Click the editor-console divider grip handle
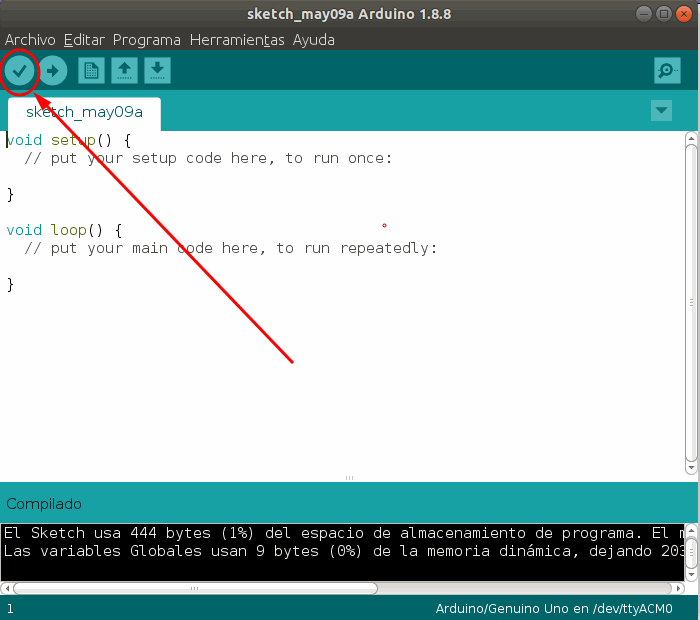 pos(350,478)
